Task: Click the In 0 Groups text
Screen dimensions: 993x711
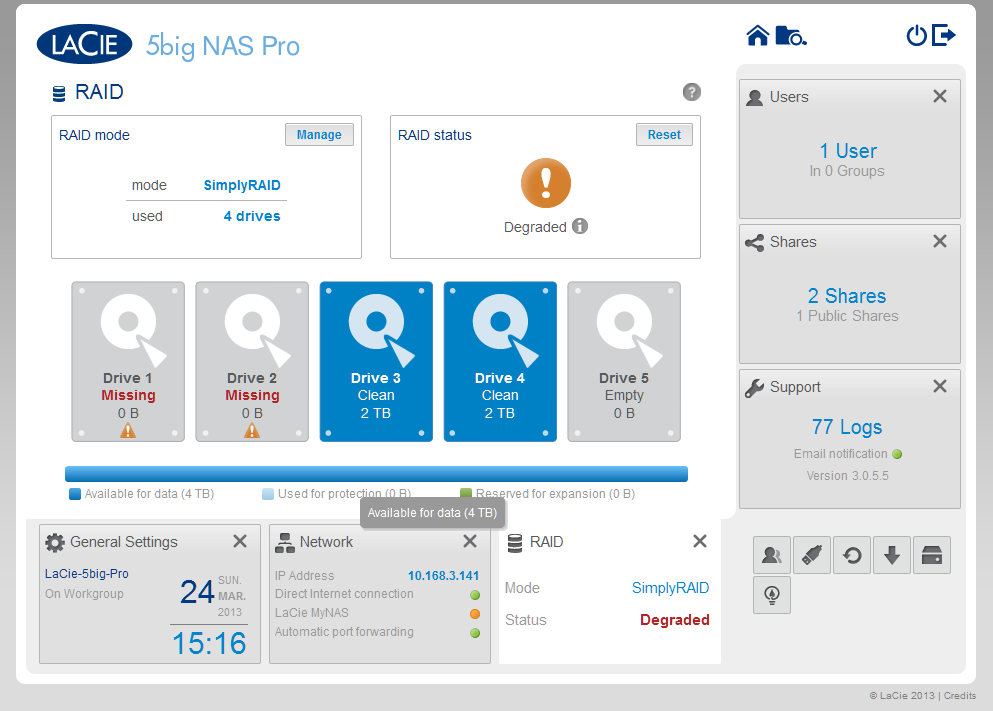Action: [x=847, y=171]
